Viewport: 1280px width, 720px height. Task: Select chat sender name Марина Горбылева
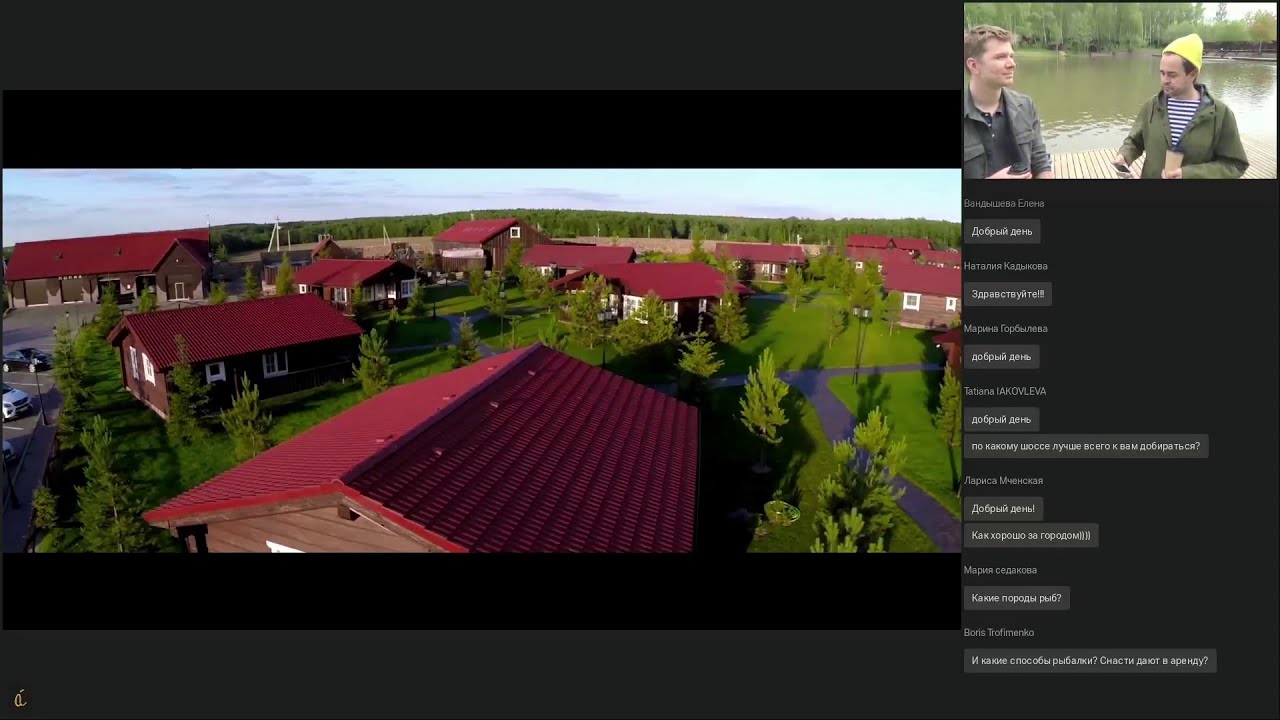[1006, 329]
